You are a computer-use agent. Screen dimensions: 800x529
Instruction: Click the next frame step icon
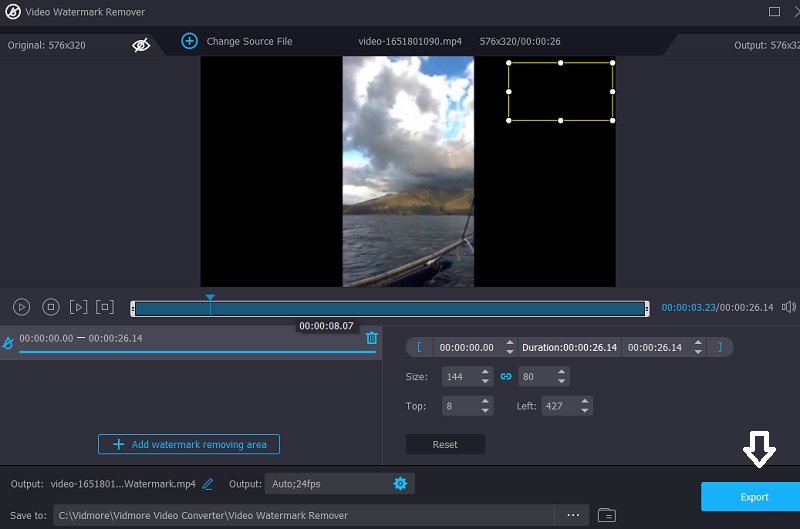79,307
